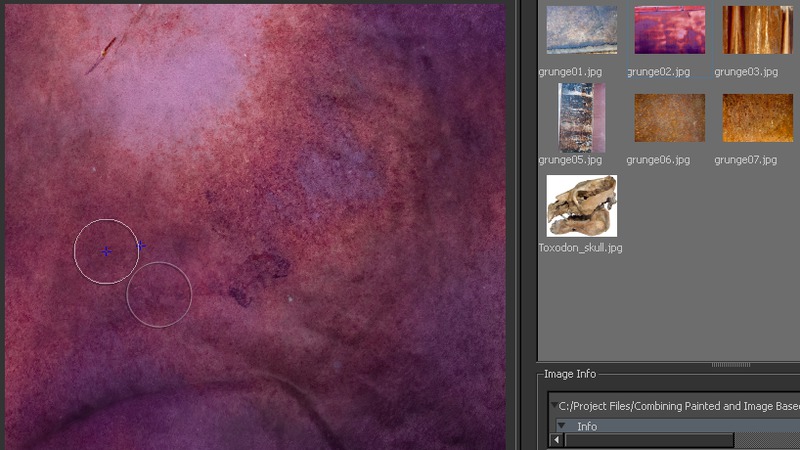
Task: Select the grunge03.jpg thumbnail
Action: pyautogui.click(x=758, y=30)
